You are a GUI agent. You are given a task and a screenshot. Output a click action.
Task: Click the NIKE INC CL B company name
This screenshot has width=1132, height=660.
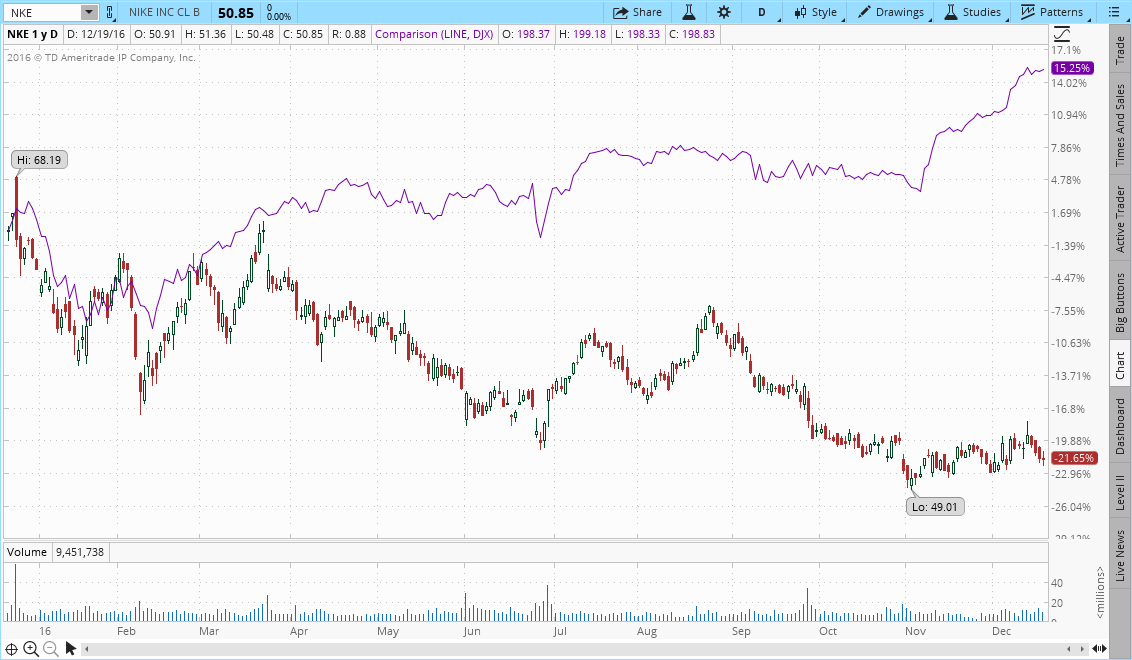click(x=165, y=12)
